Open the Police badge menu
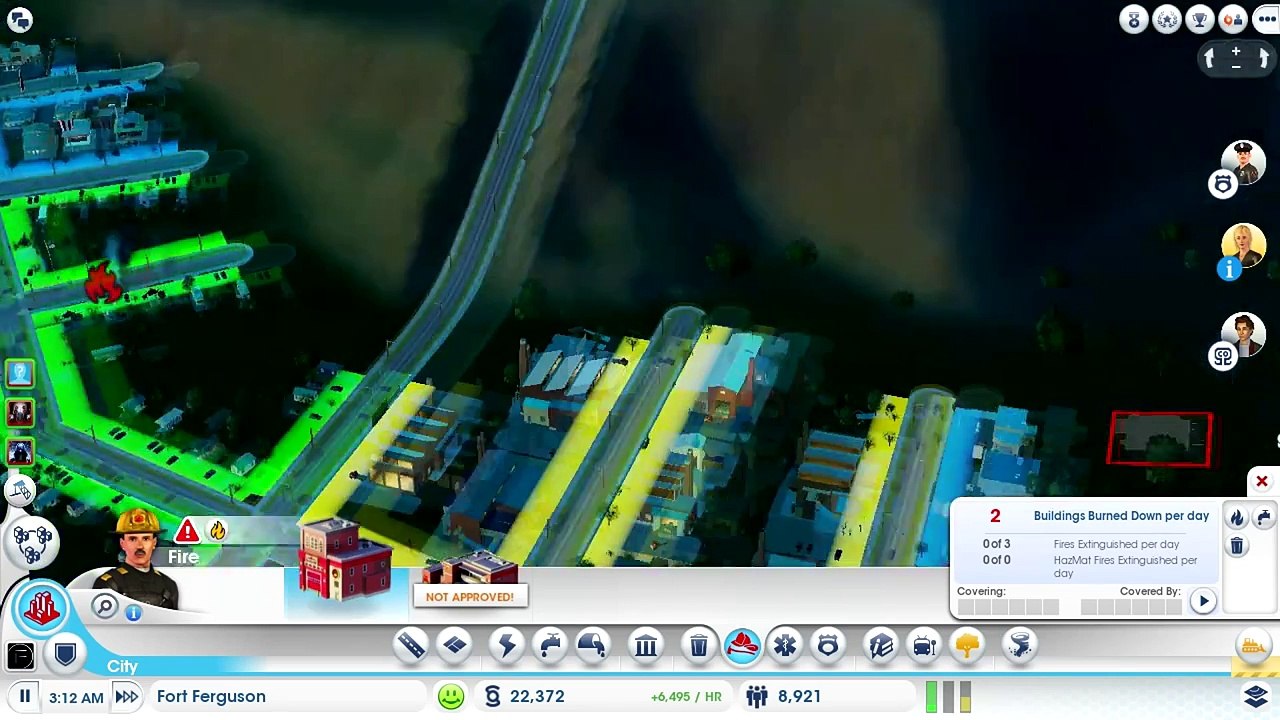This screenshot has height=720, width=1280. click(828, 645)
